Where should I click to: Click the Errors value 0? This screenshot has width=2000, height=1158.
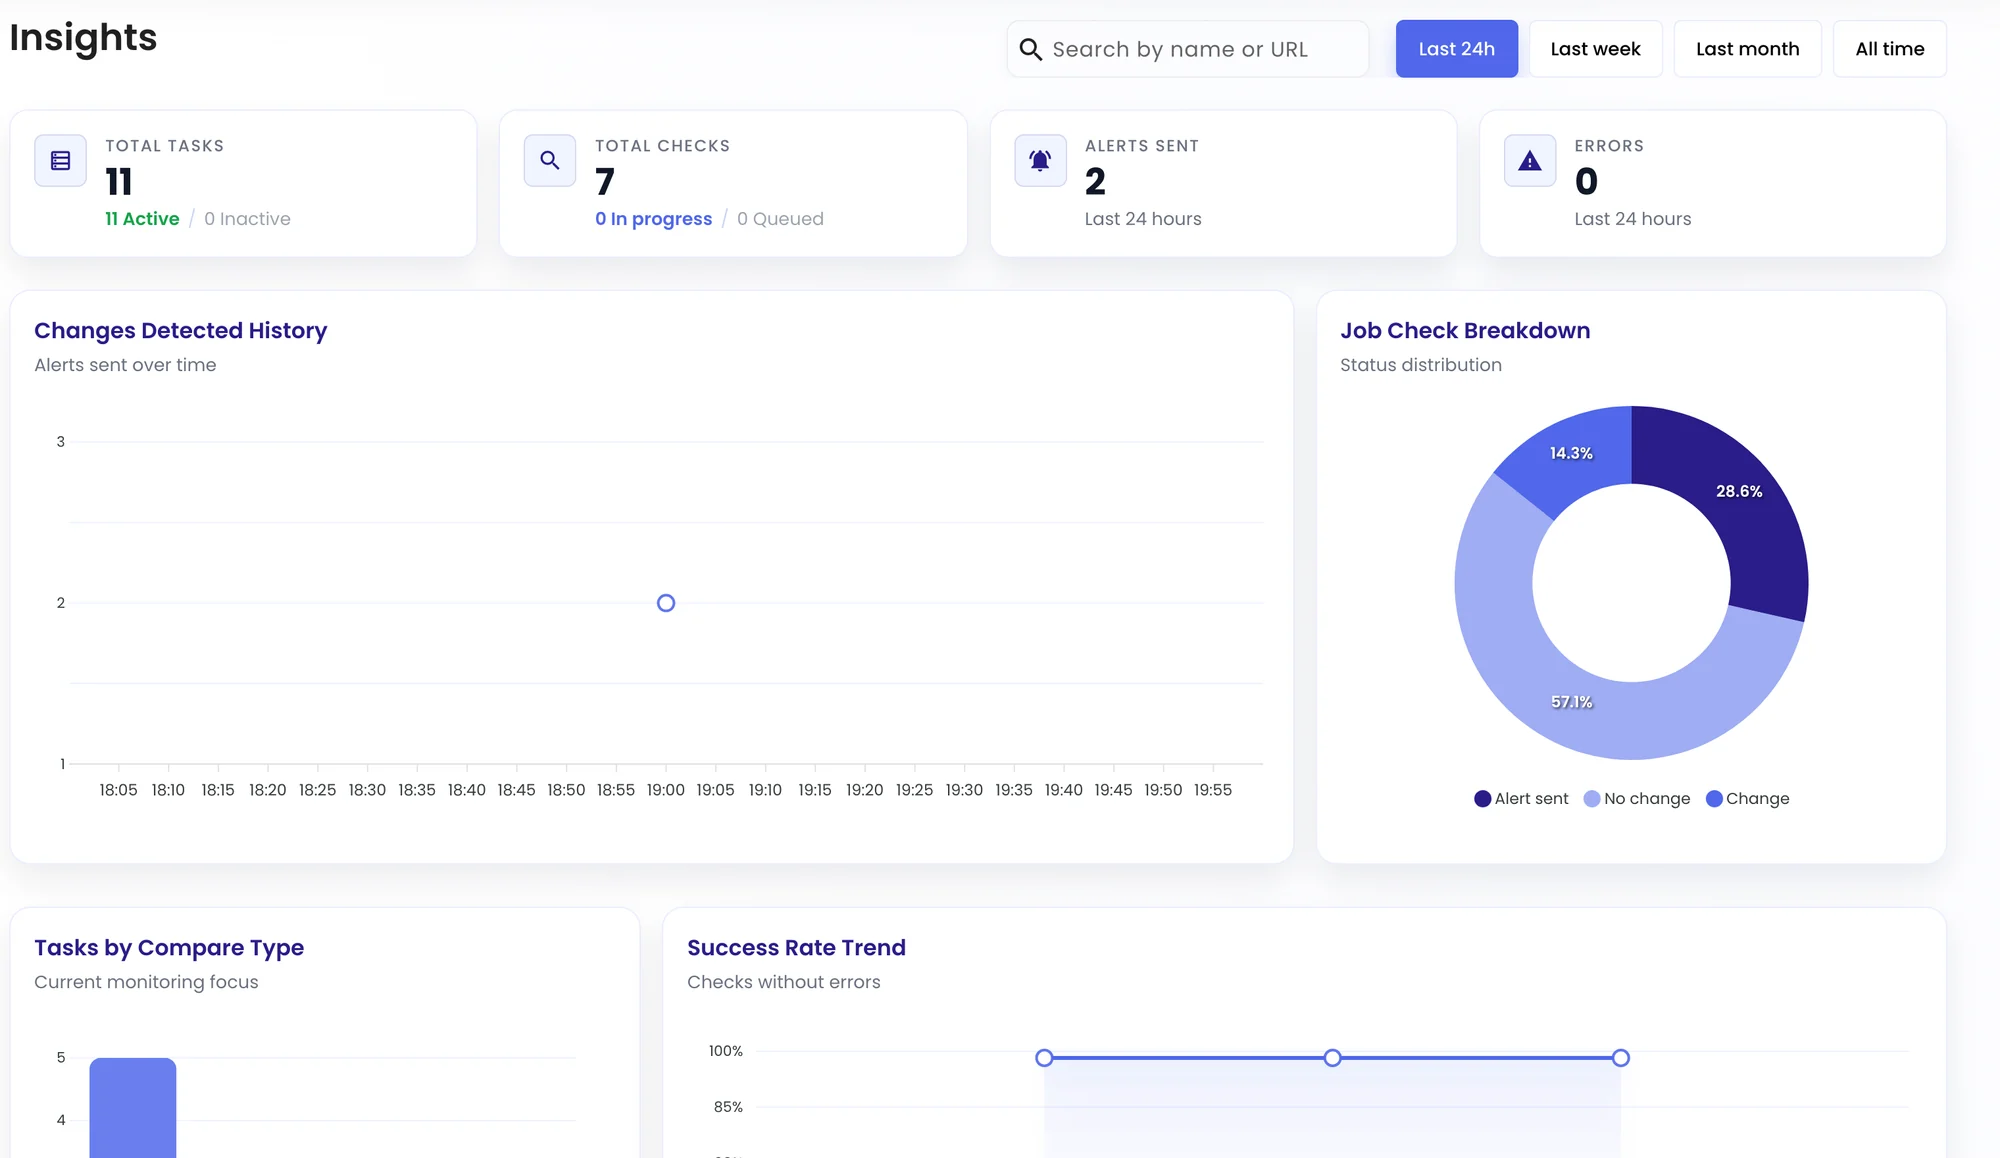point(1586,181)
